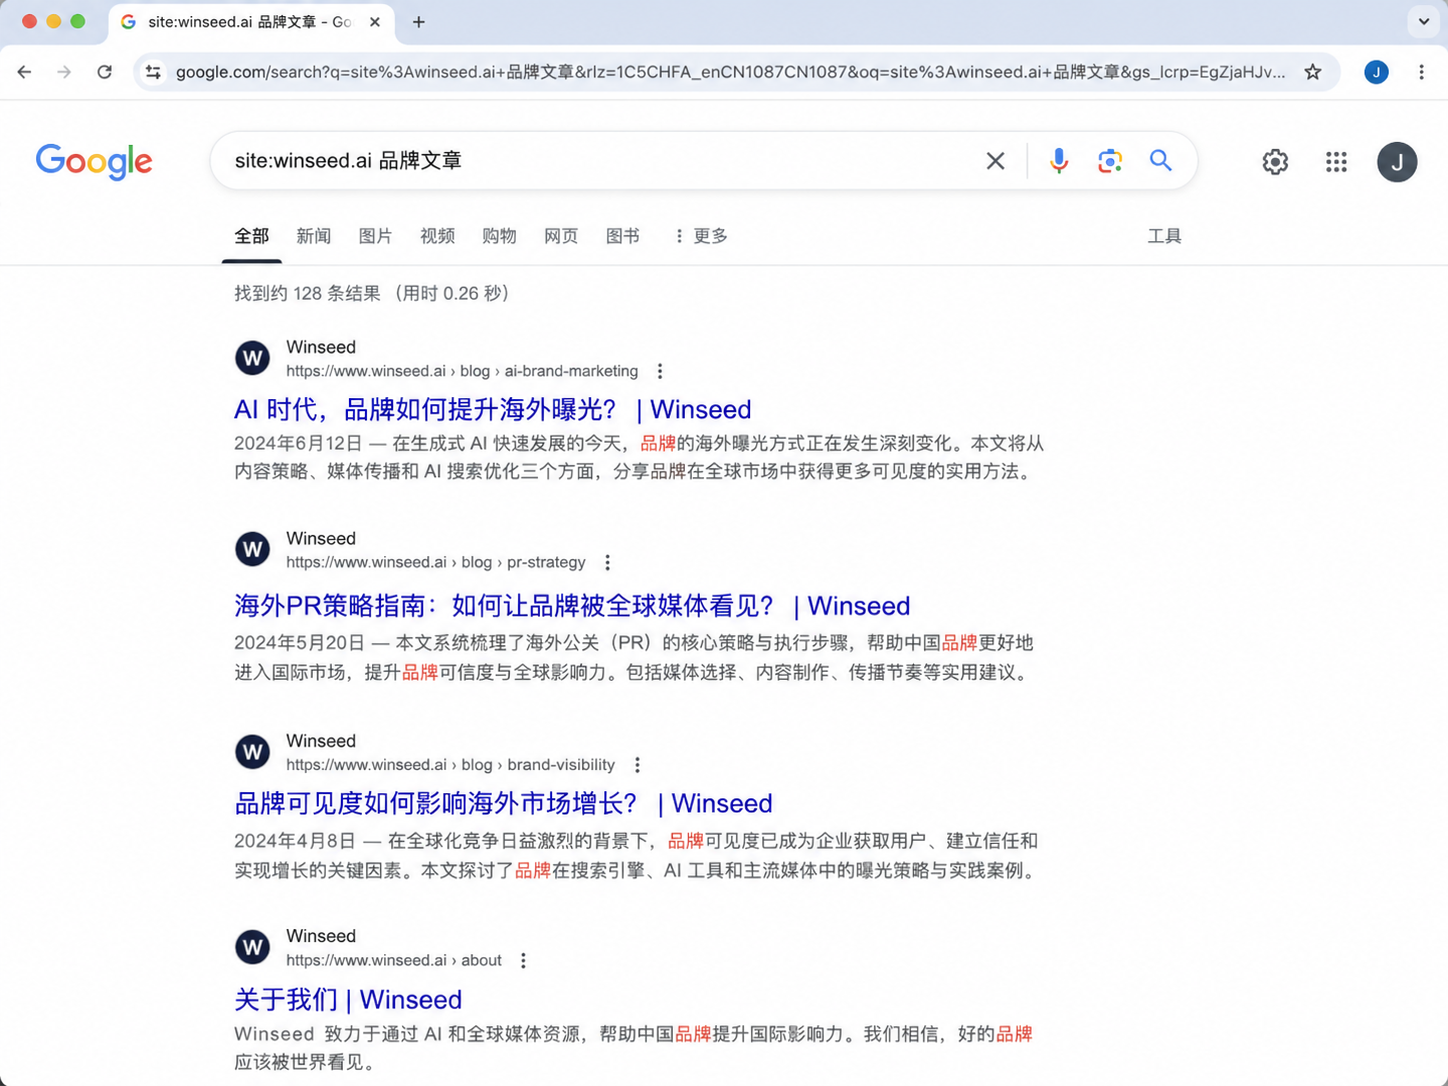Click the 2024年4月8日 result snippet
The width and height of the screenshot is (1448, 1086).
coord(639,855)
